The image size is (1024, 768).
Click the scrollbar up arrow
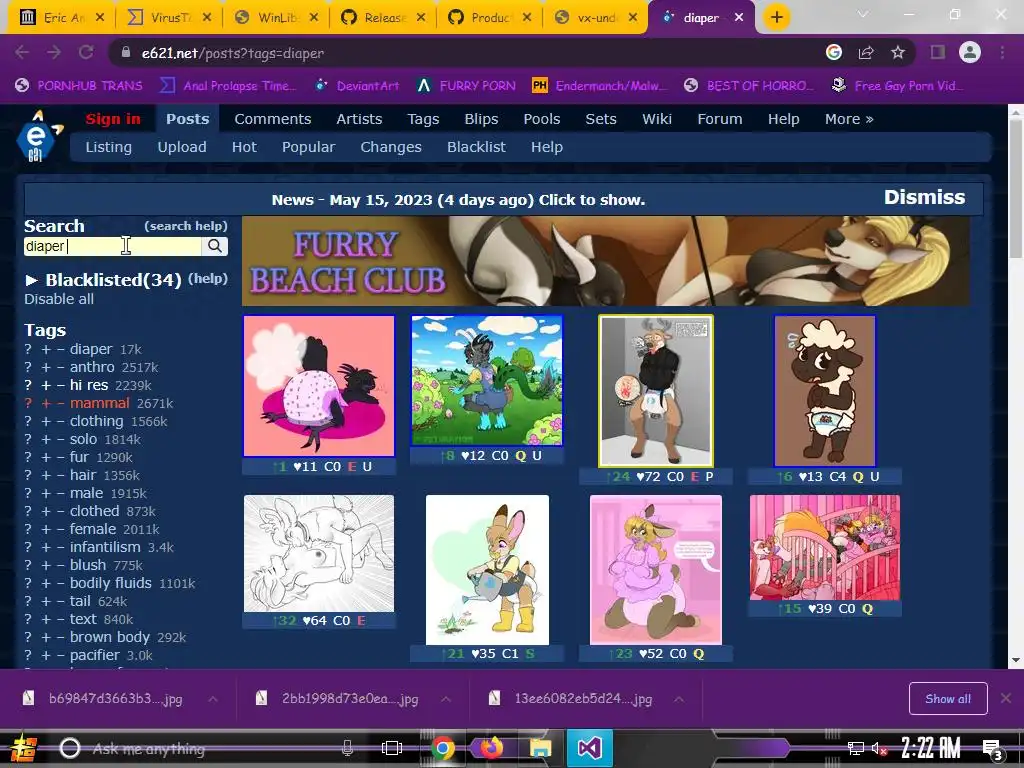(x=1016, y=112)
